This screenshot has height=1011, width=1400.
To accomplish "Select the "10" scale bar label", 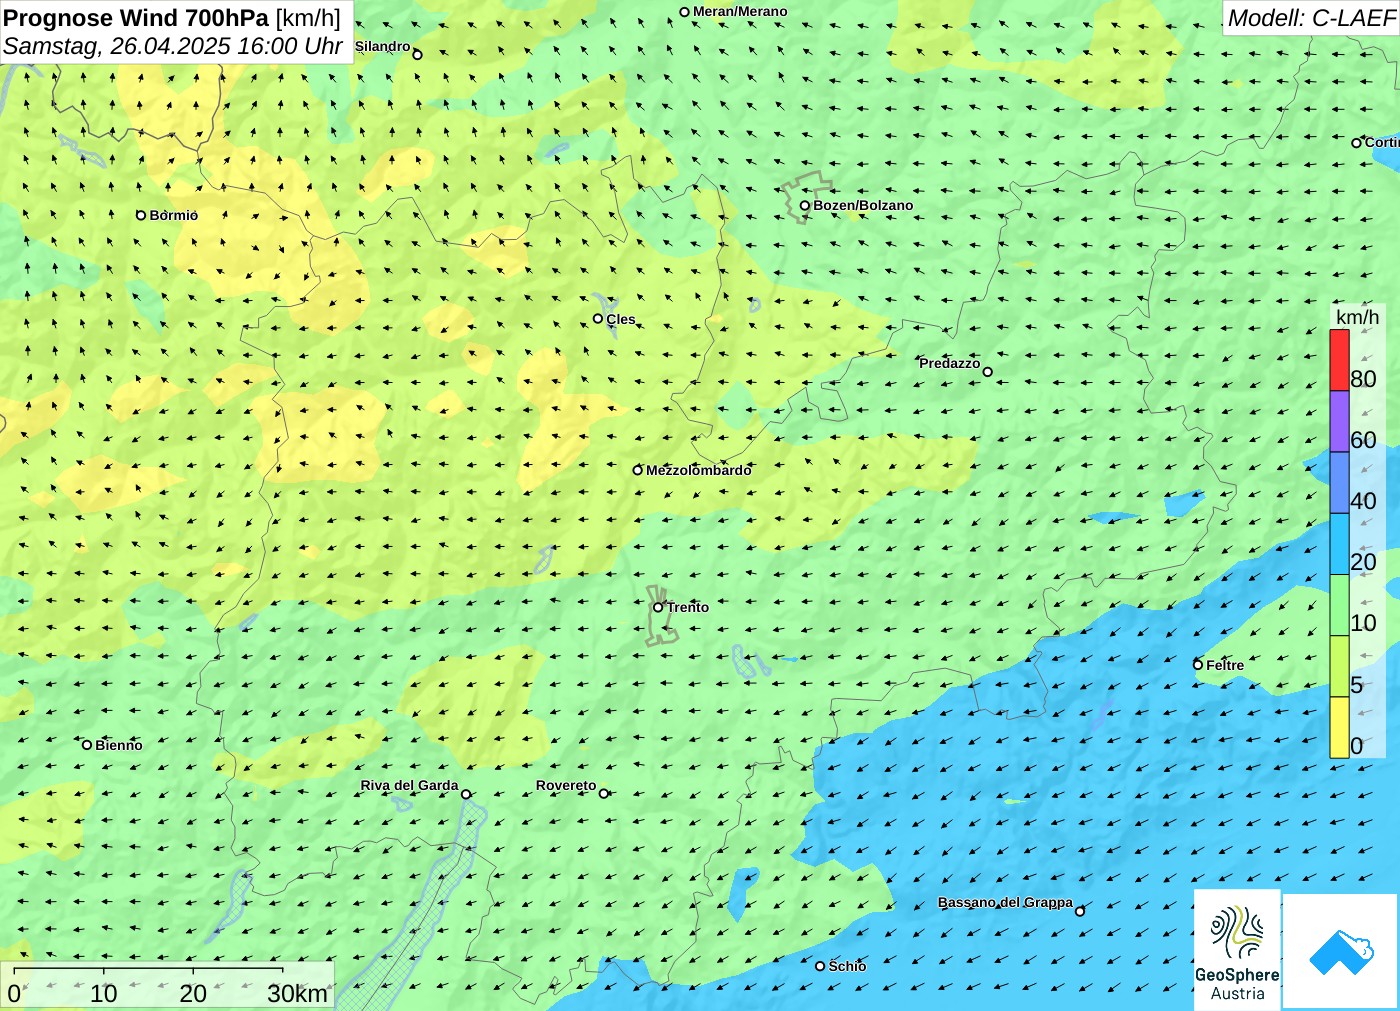I will pos(104,994).
